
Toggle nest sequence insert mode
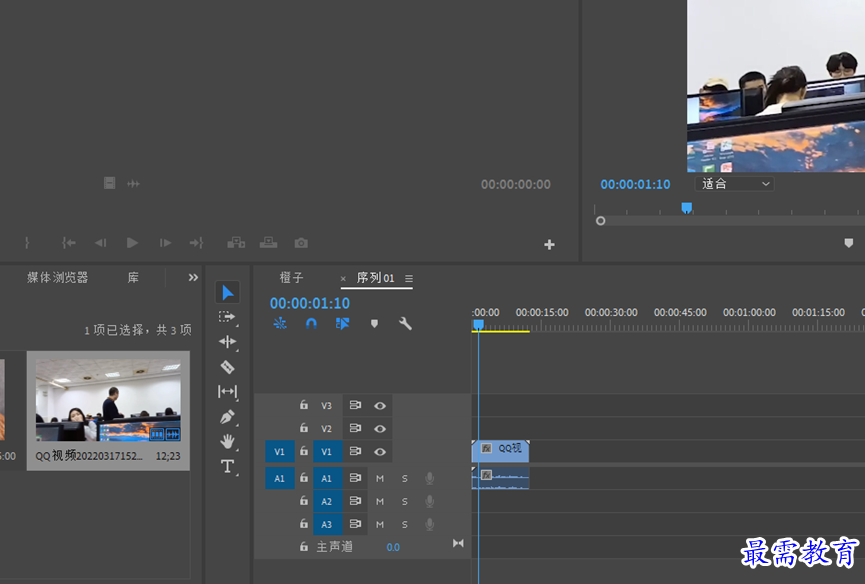280,323
